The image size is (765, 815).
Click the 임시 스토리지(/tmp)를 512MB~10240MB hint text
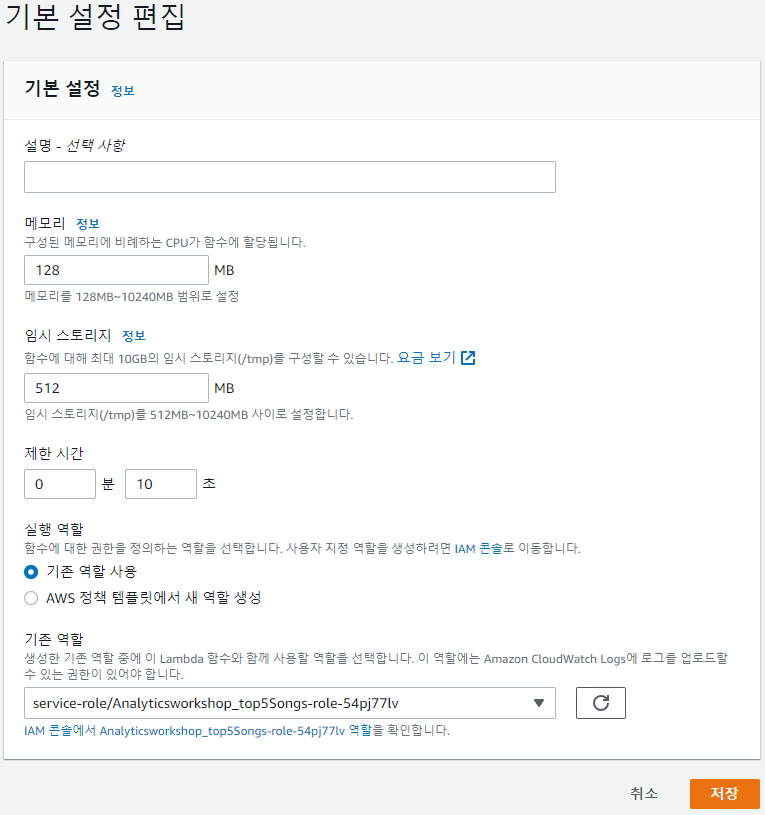[x=189, y=415]
